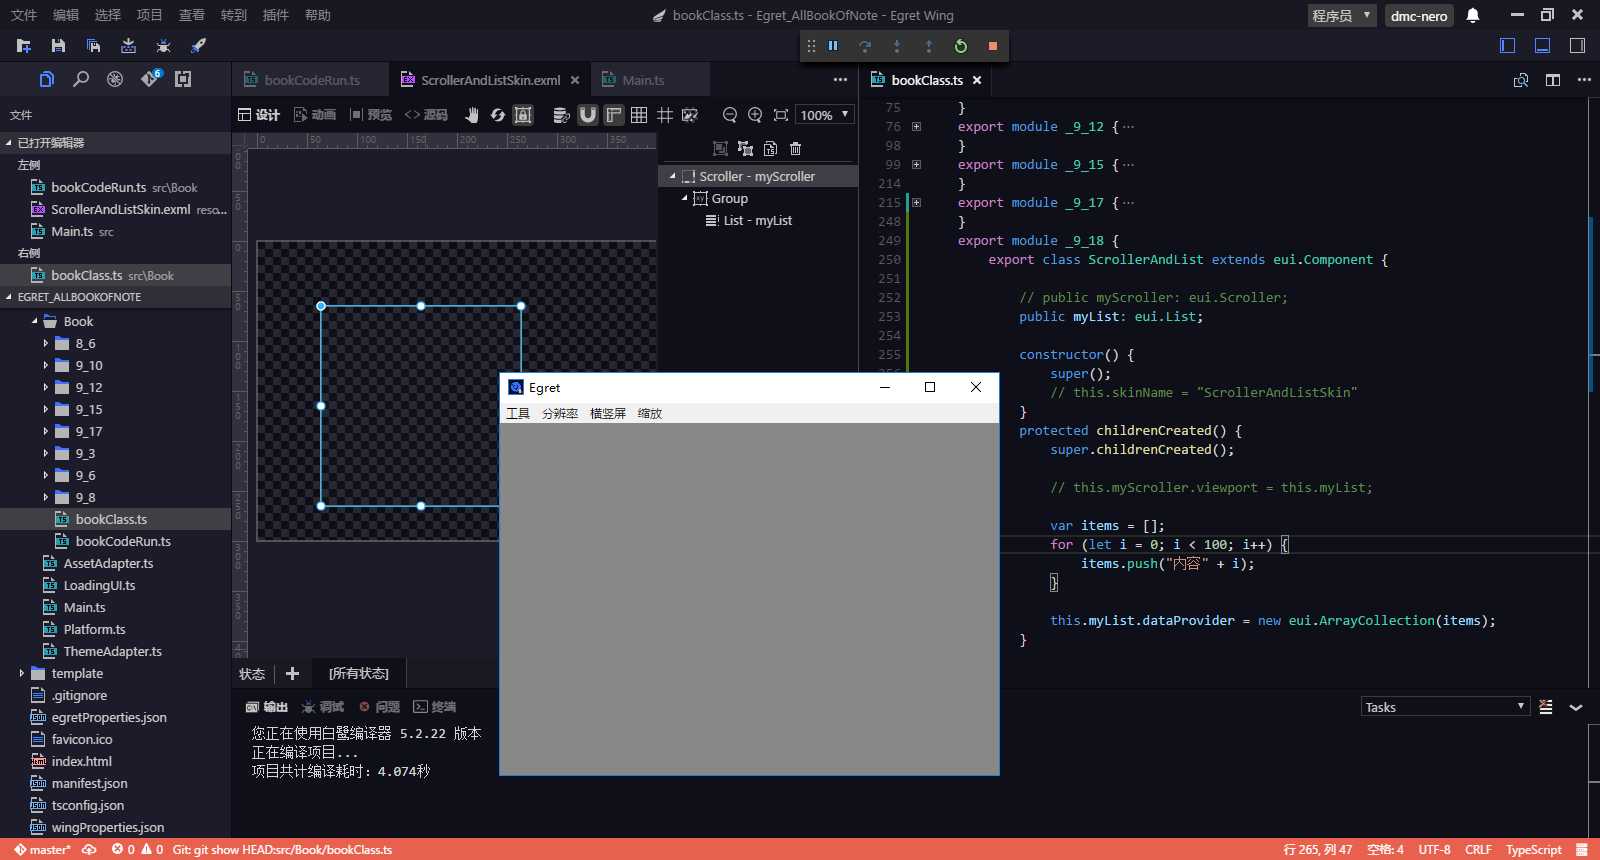The image size is (1600, 860).
Task: Expand the 9_12 folder
Action: pos(45,387)
